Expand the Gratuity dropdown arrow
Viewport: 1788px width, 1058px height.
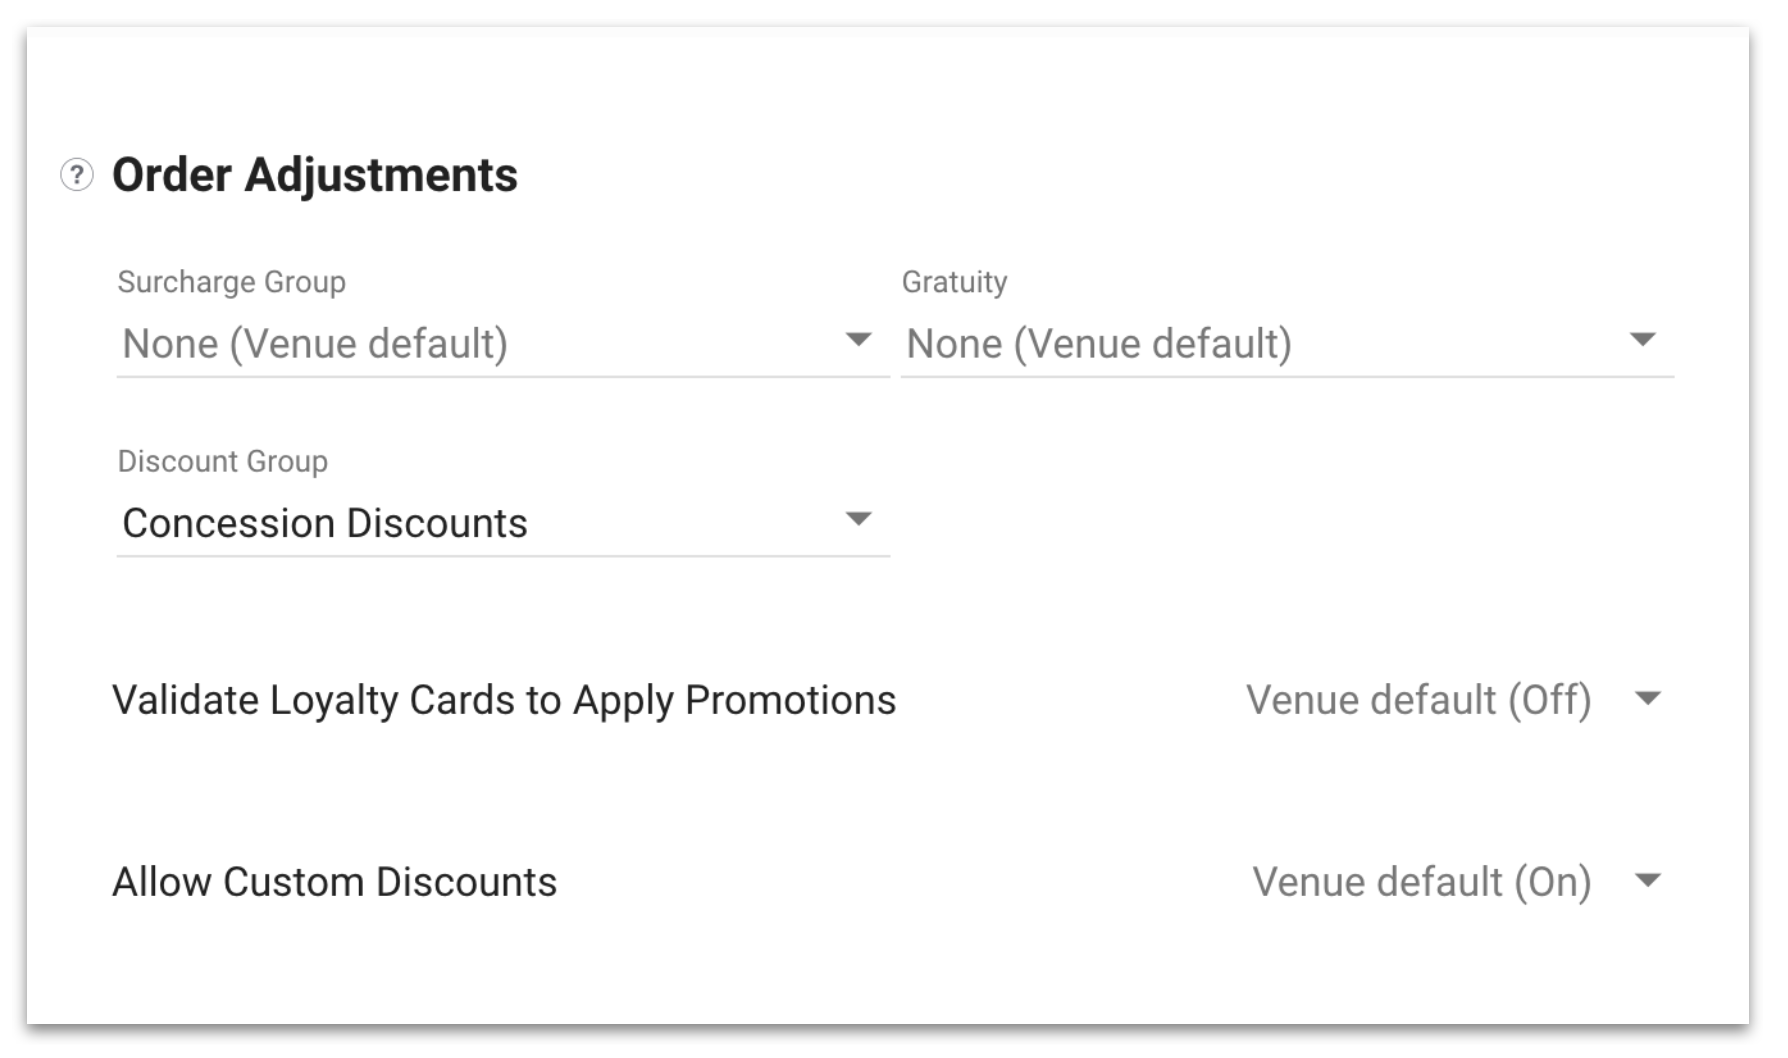point(1642,340)
